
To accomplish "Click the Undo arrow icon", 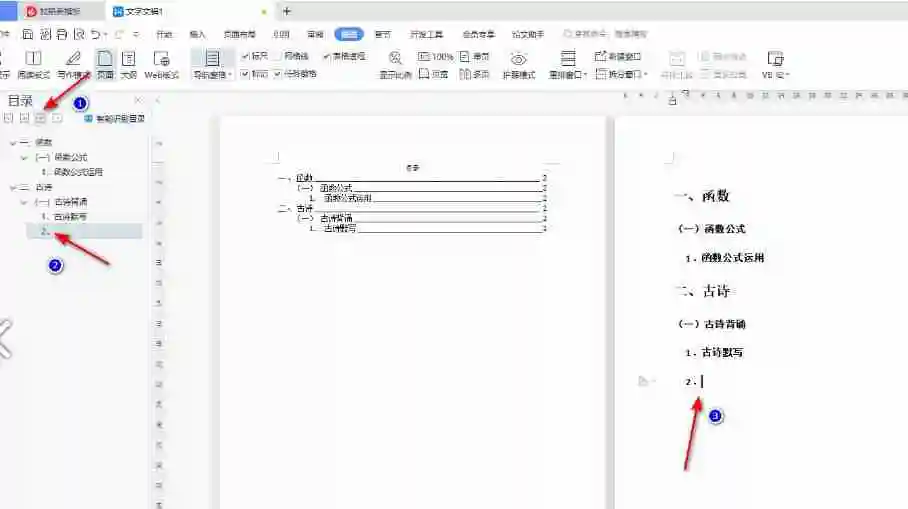I will (x=96, y=34).
